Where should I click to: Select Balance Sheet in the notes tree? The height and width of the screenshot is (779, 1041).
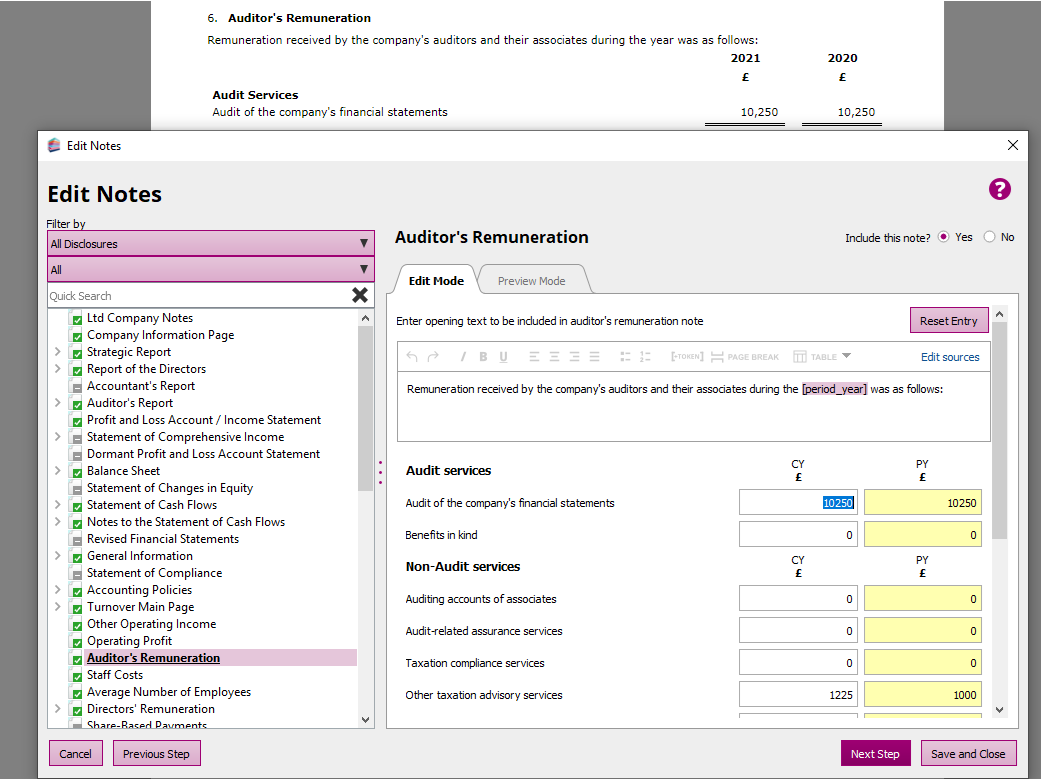coord(123,471)
